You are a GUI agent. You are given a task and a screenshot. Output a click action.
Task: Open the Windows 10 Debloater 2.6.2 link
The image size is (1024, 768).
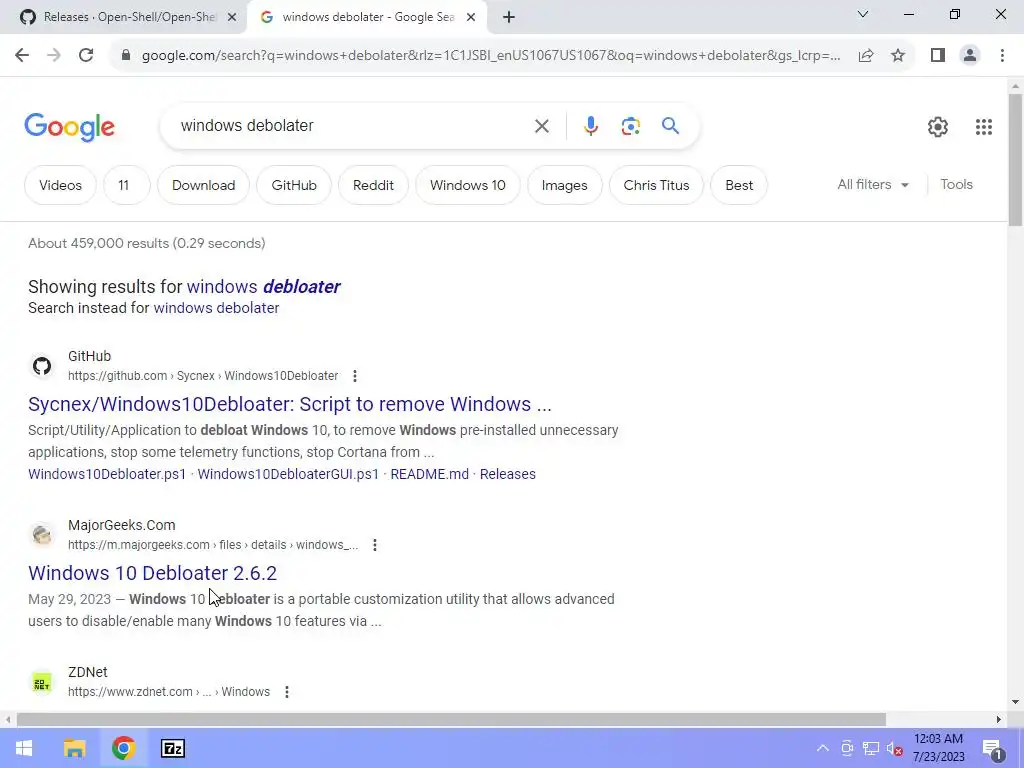[x=152, y=573]
